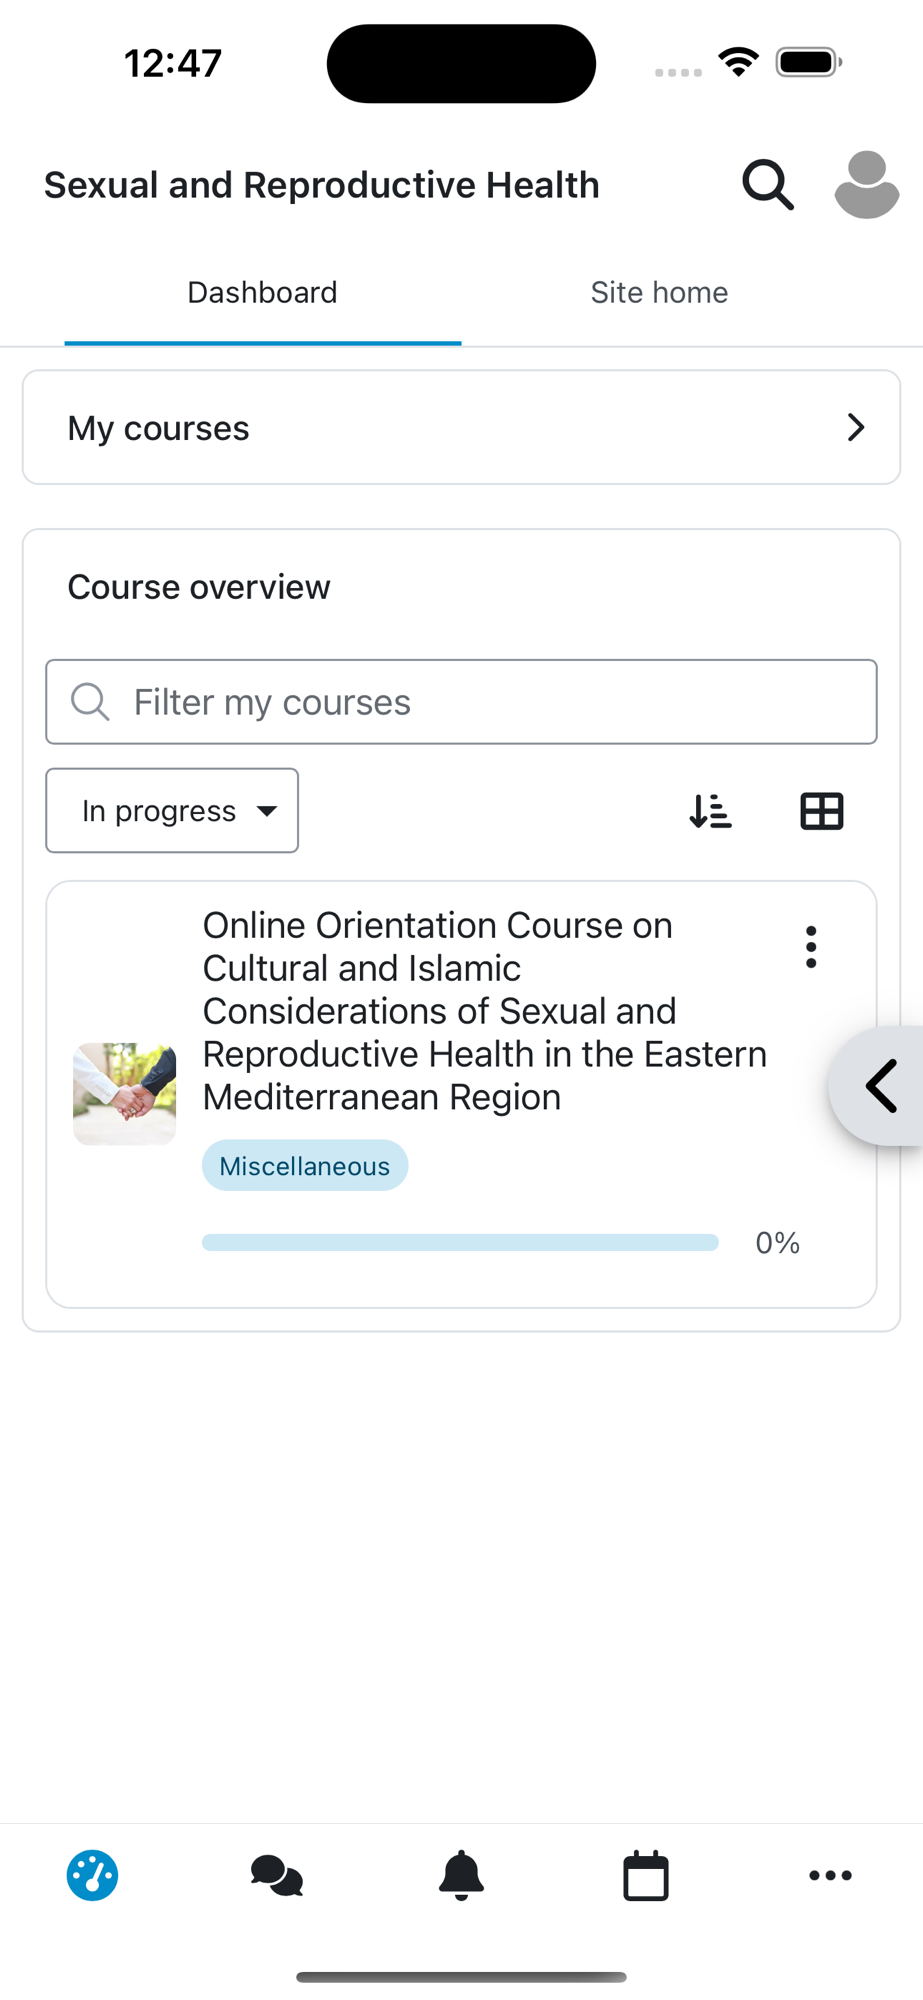Switch to the Site home tab
Viewport: 923px width, 2000px height.
click(659, 293)
